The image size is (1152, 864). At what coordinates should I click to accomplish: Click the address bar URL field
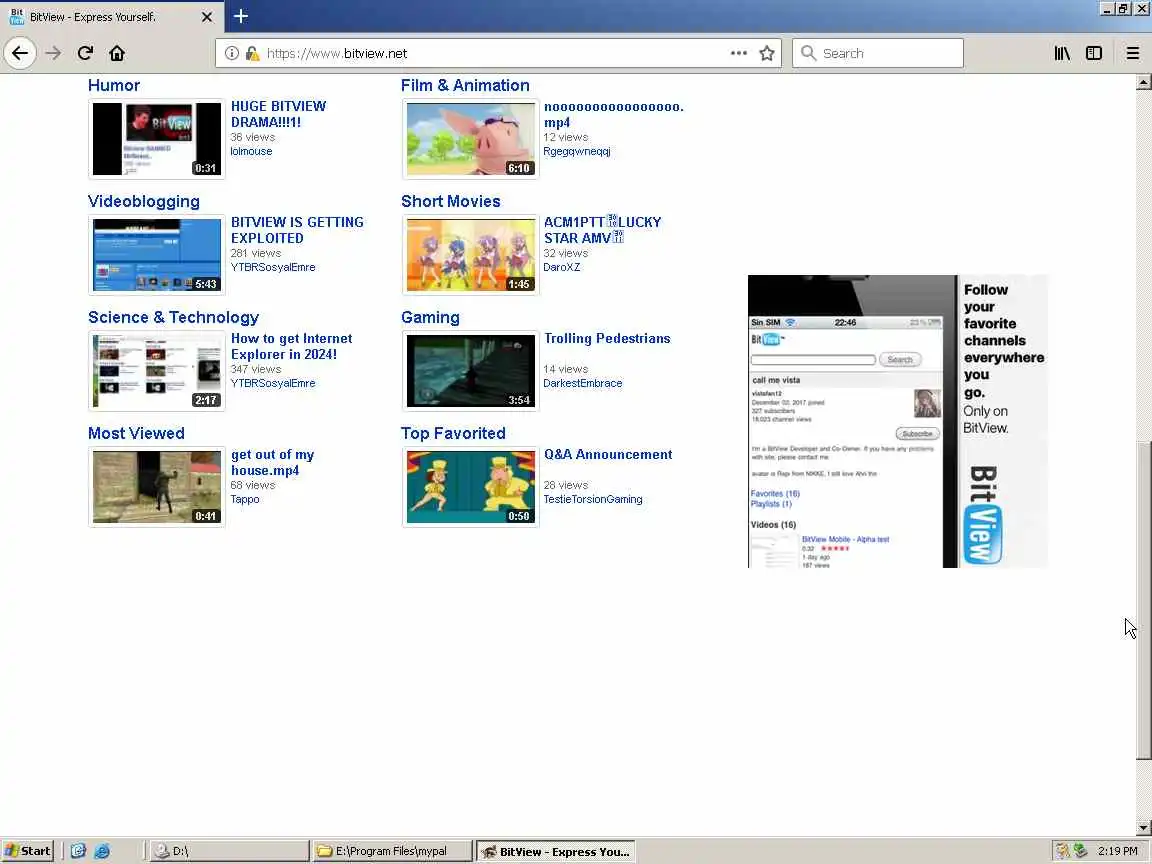(498, 53)
